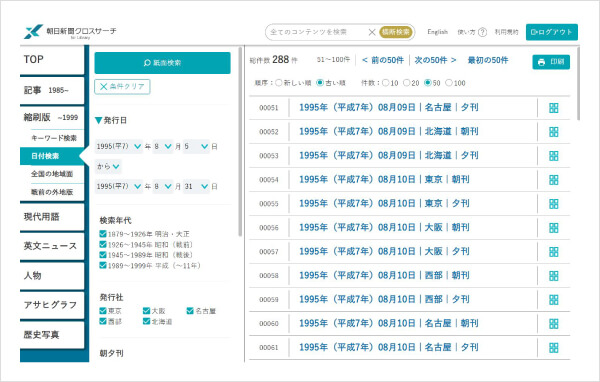Image resolution: width=600 pixels, height=382 pixels.
Task: Open 英文ニュース sidebar section
Action: coord(52,246)
